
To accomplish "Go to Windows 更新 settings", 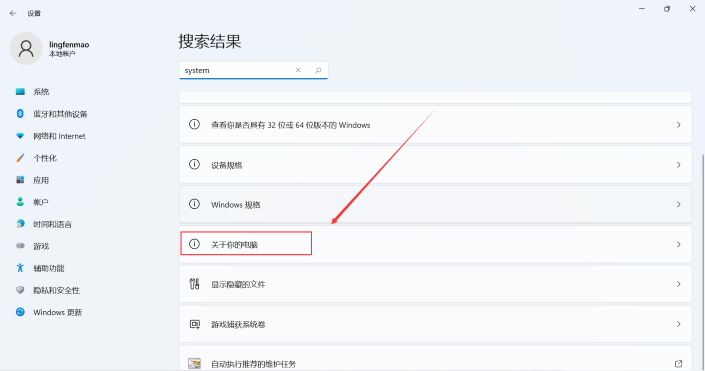I will click(58, 313).
